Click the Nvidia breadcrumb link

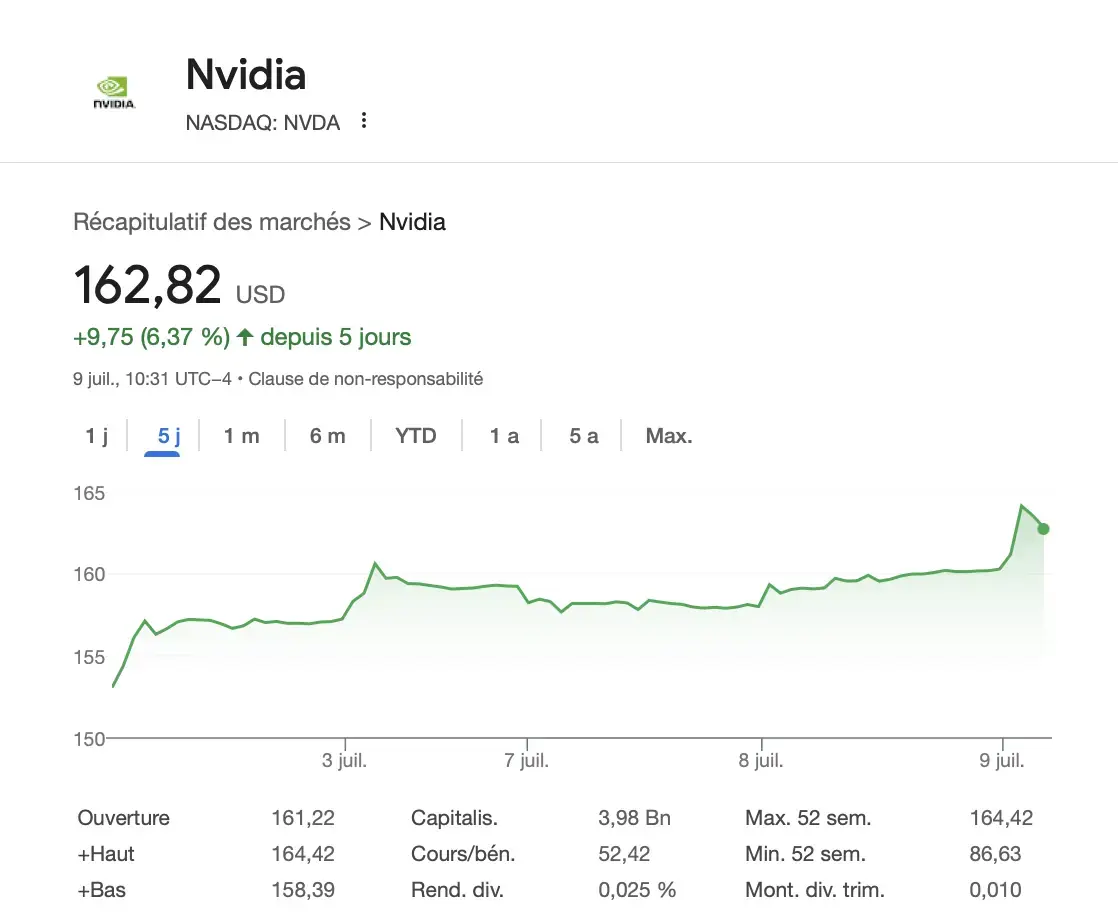click(412, 222)
